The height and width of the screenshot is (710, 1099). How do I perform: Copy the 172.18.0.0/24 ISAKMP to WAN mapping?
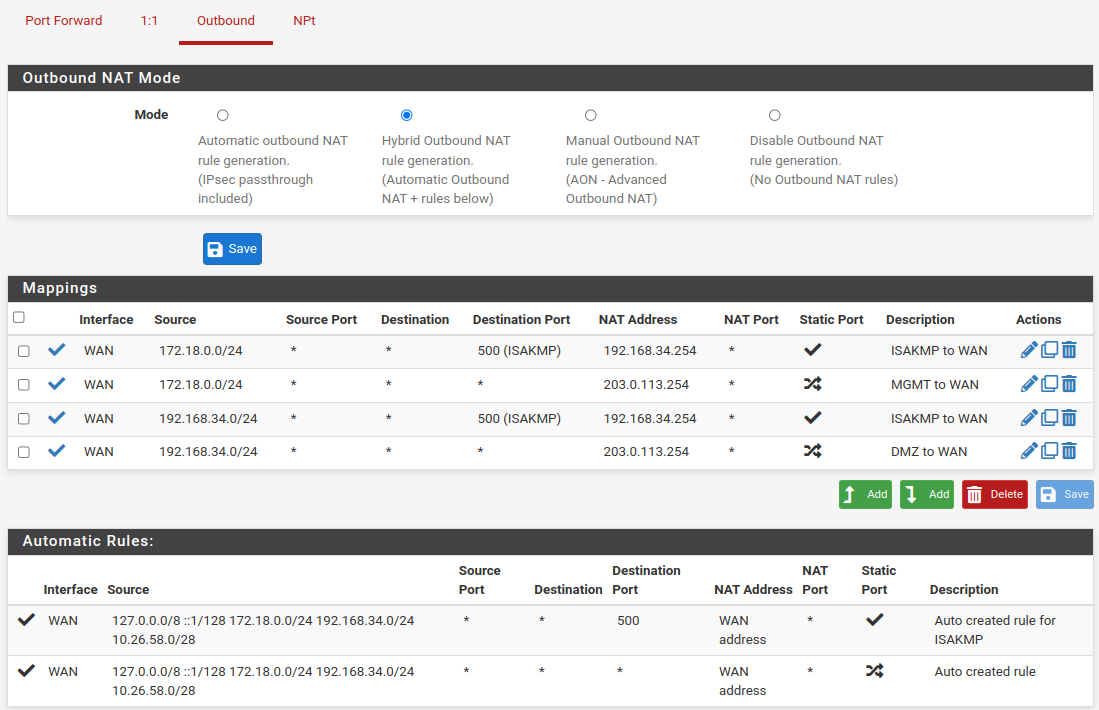point(1049,350)
